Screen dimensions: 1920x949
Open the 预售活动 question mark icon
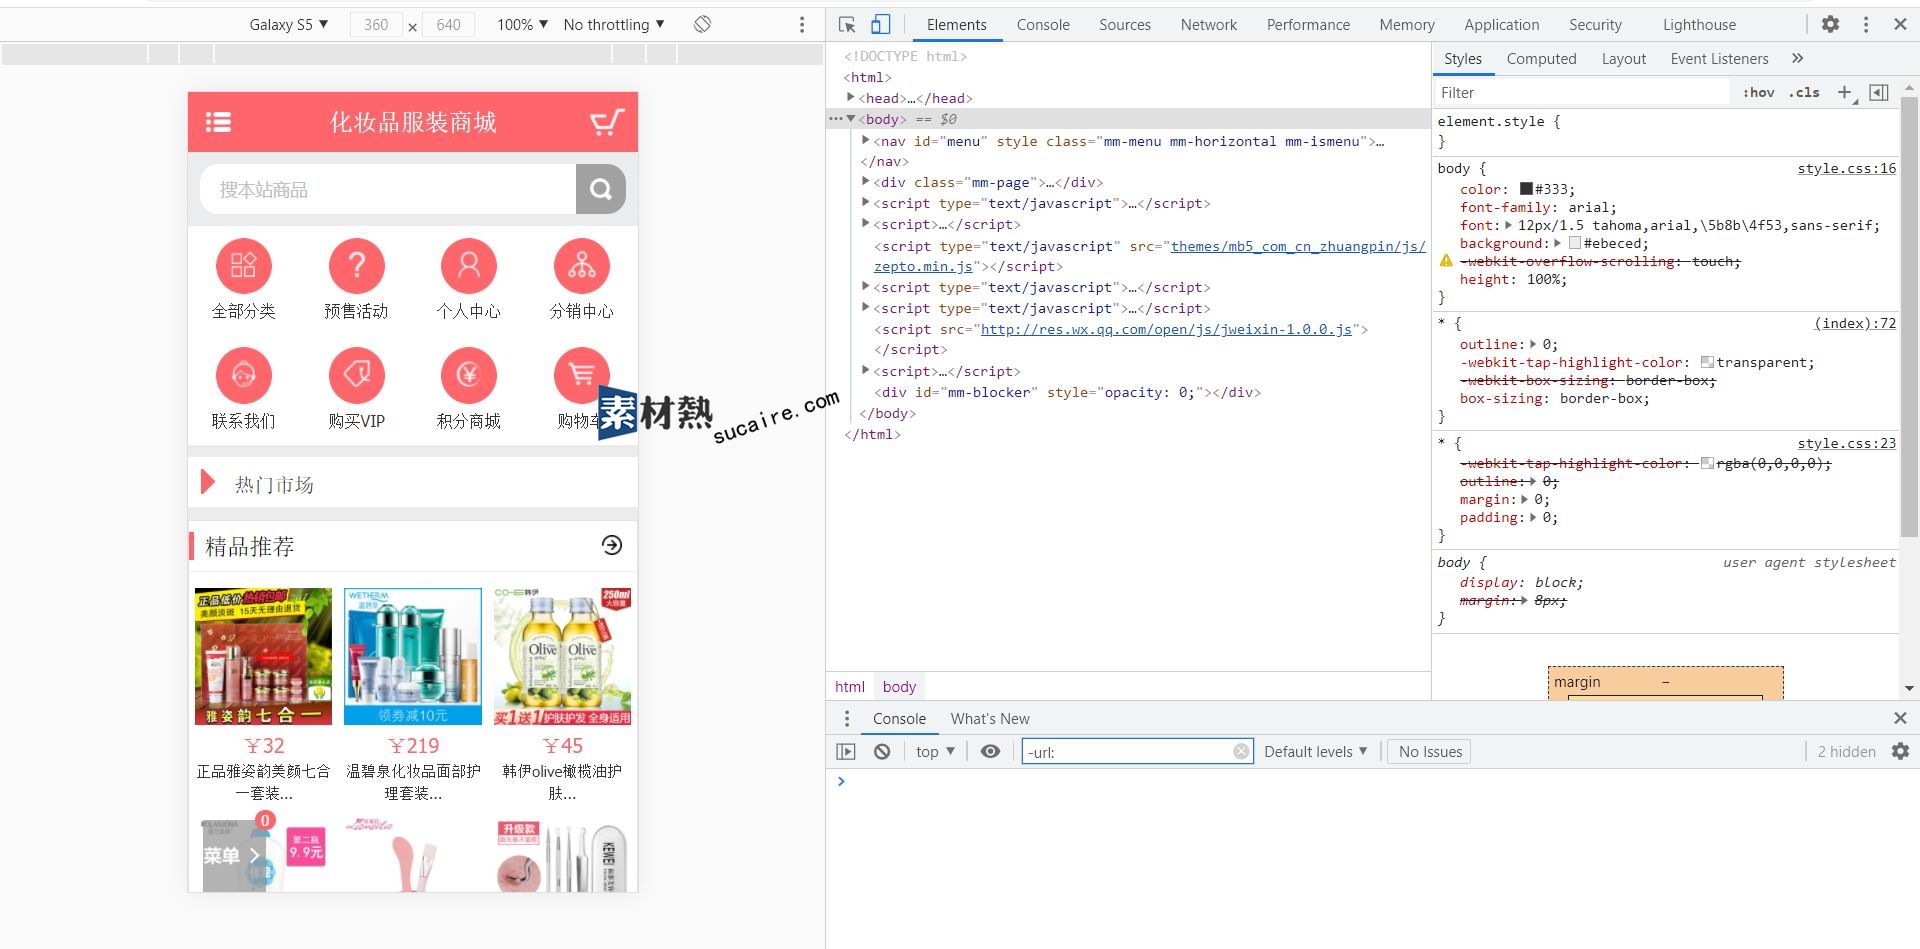pos(356,266)
